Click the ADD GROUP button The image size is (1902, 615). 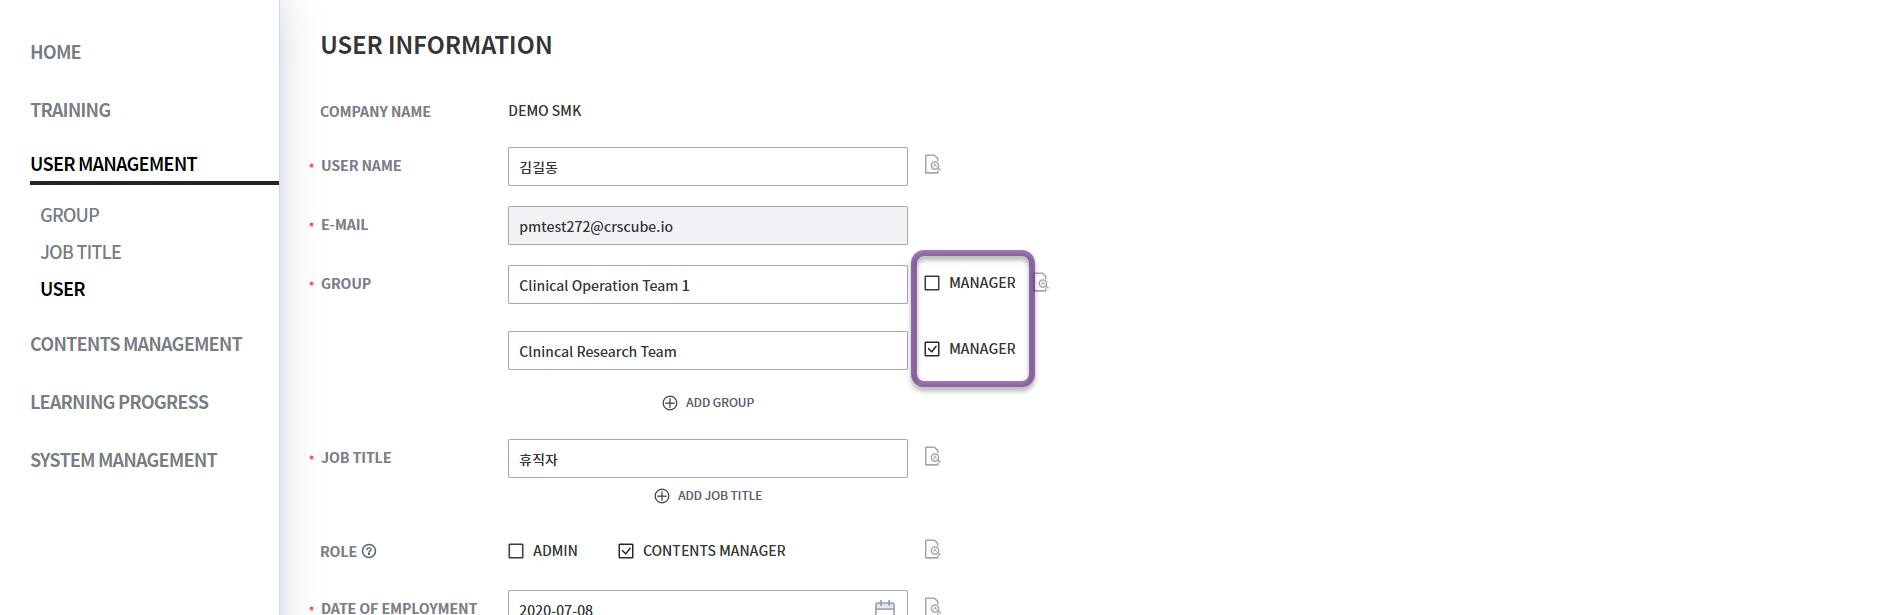point(708,403)
